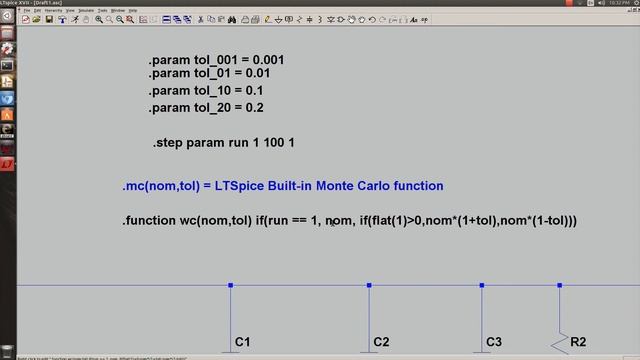
Task: Place a capacitor component
Action: (309, 20)
